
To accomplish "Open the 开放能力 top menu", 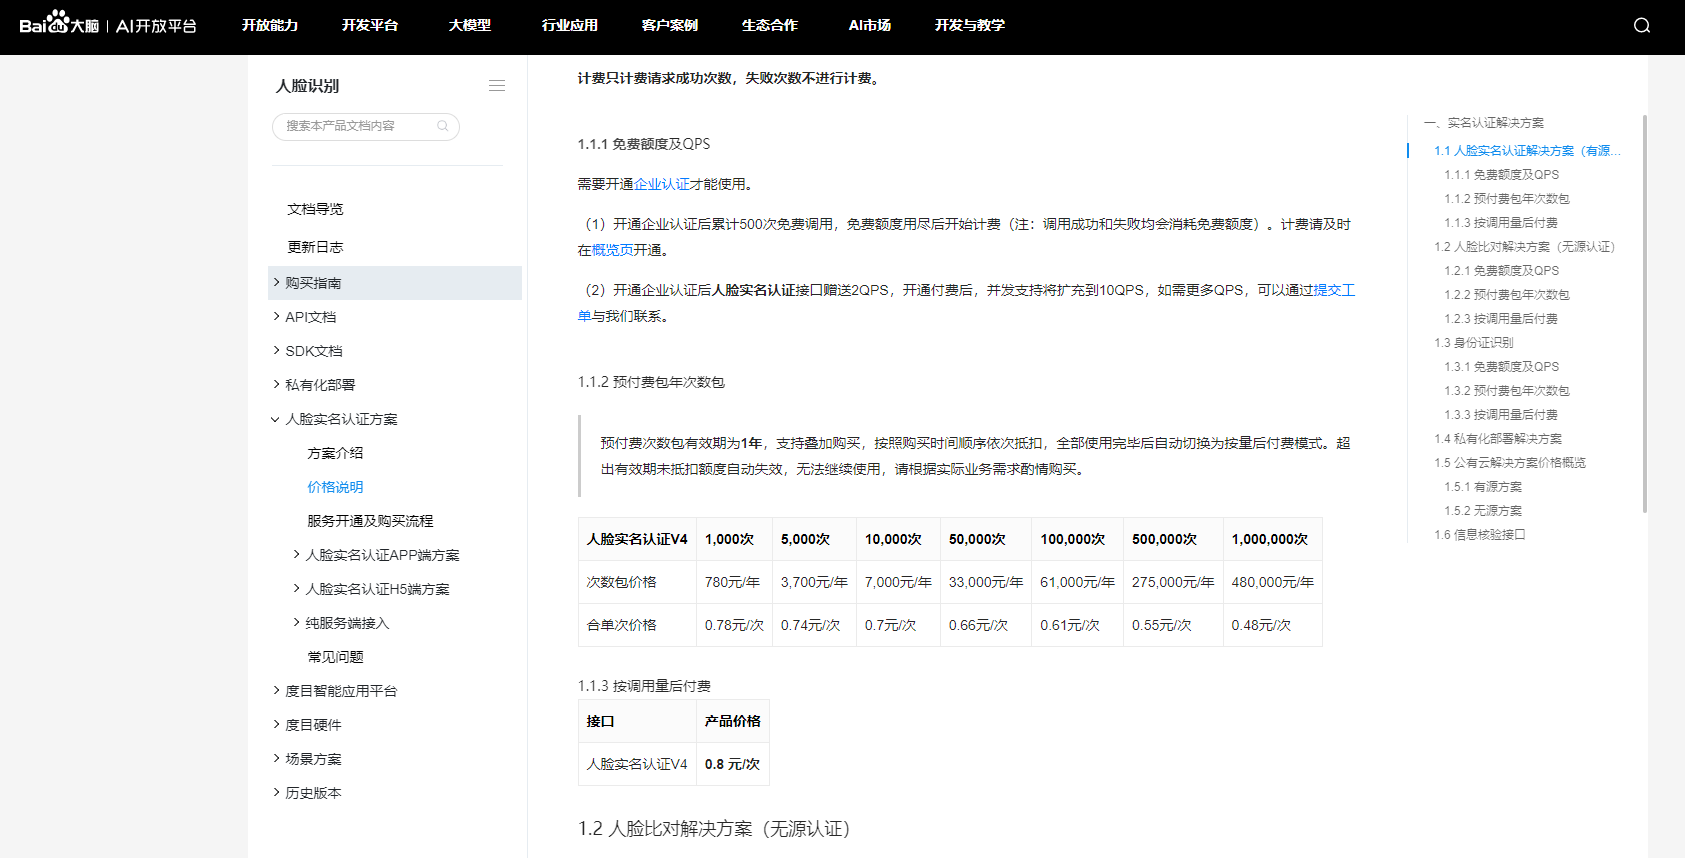I will (269, 25).
